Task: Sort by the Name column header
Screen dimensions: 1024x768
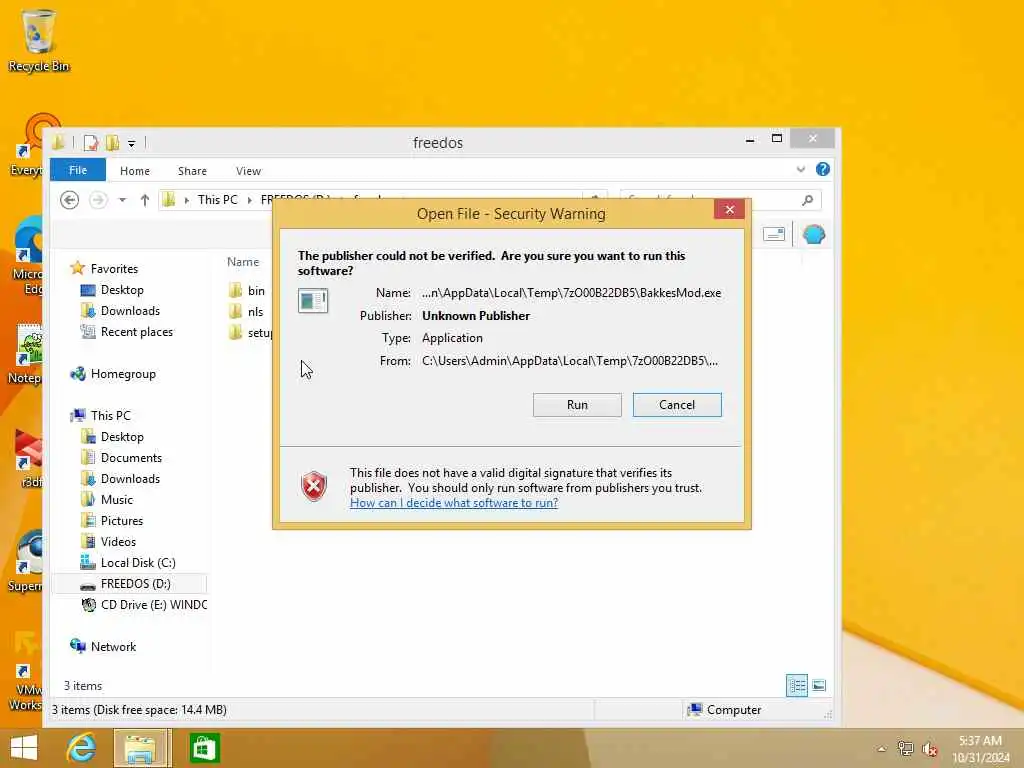Action: (243, 262)
